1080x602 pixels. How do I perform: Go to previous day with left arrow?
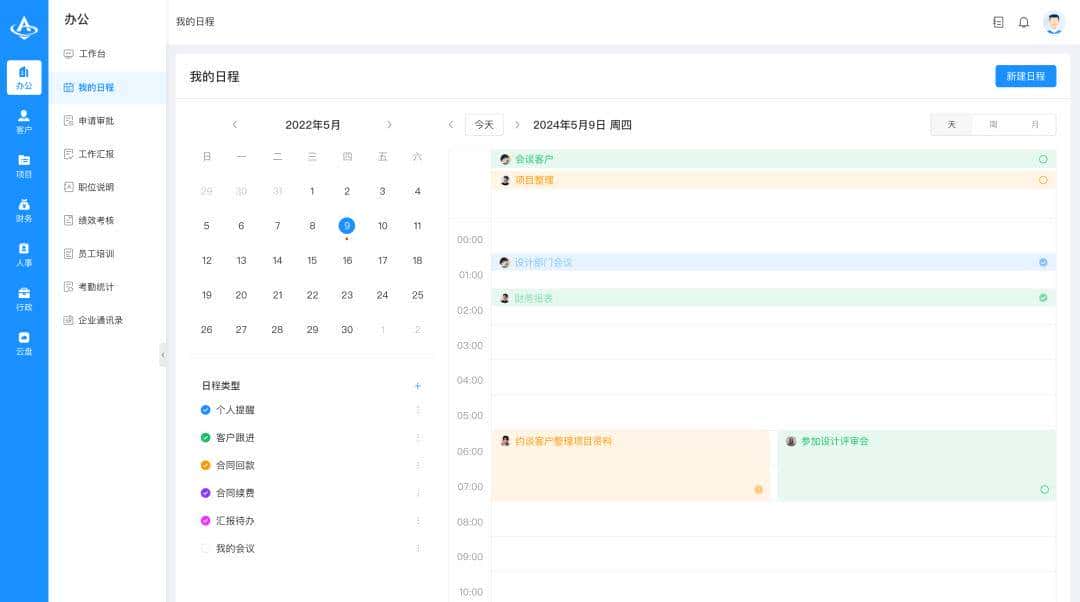[450, 125]
